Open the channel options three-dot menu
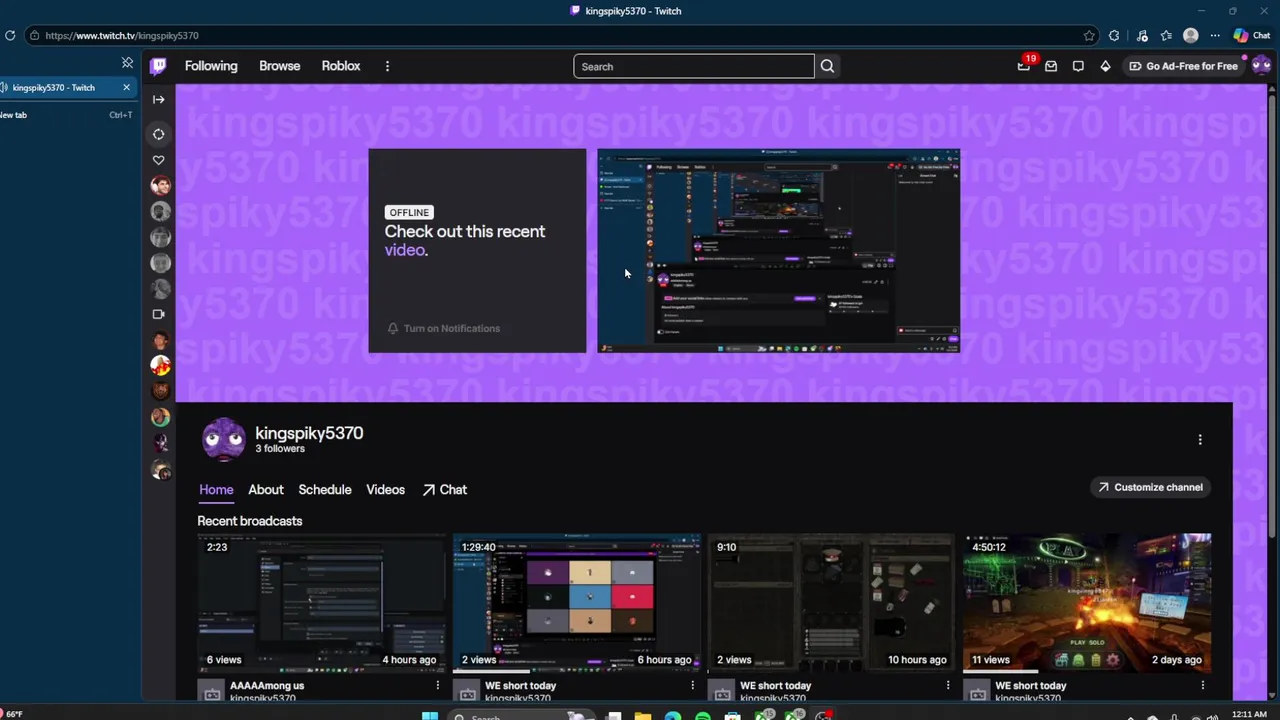The width and height of the screenshot is (1280, 720). point(1200,439)
